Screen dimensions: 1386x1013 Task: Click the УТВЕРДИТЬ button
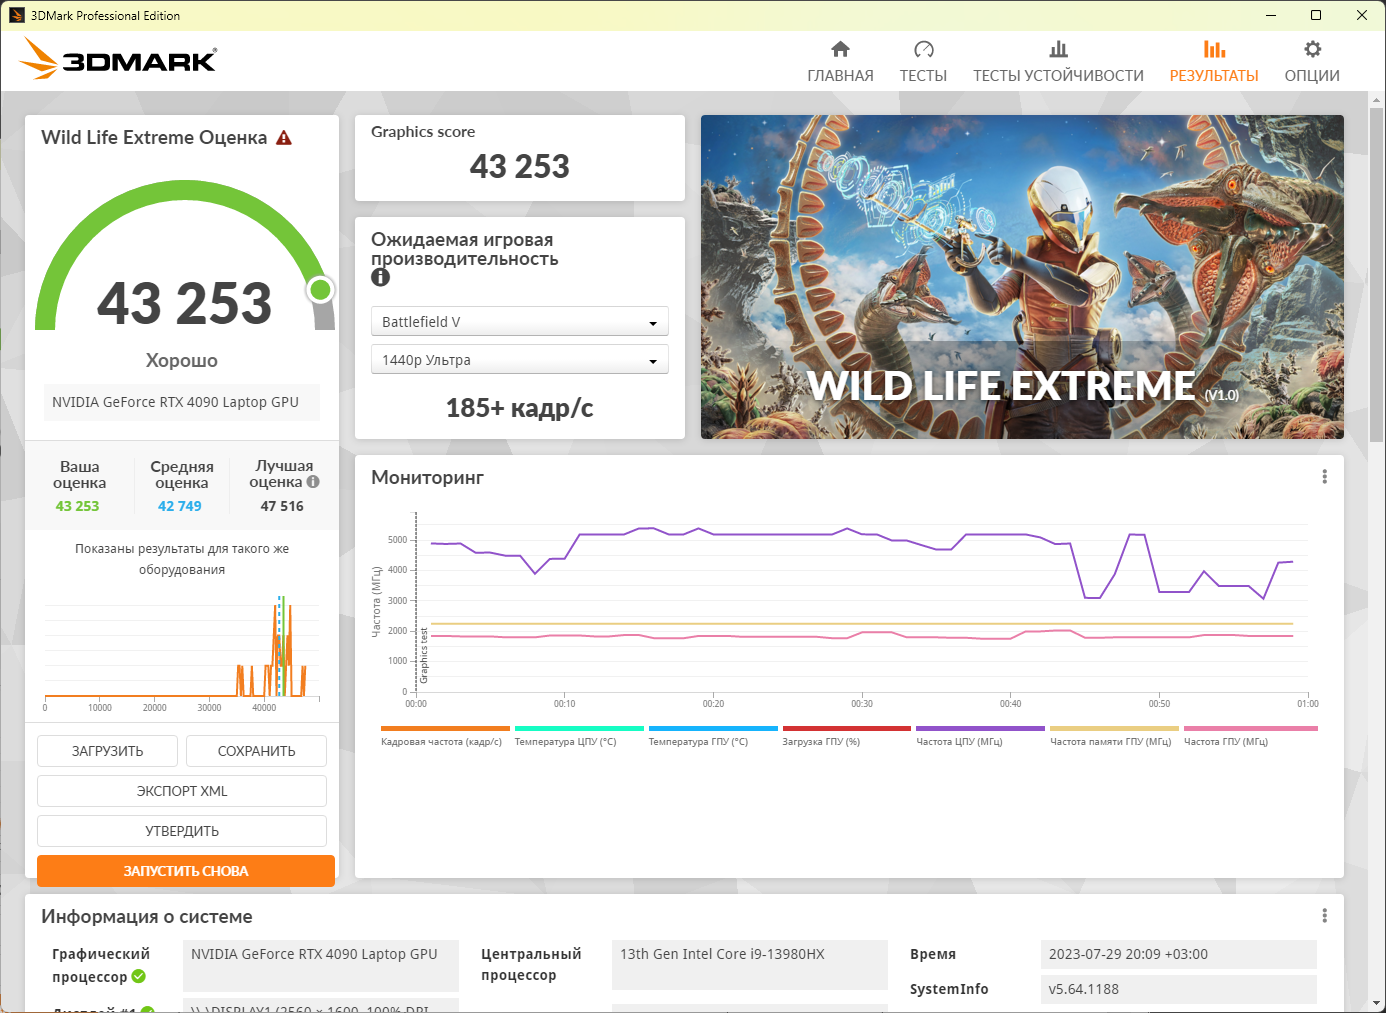(182, 831)
